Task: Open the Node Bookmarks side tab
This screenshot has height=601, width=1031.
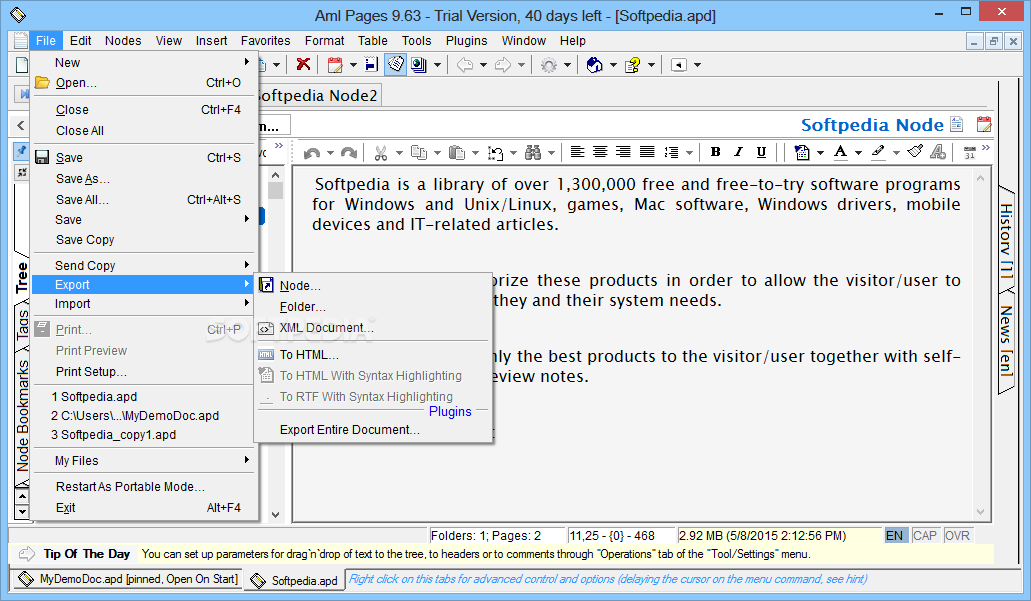Action: point(22,416)
